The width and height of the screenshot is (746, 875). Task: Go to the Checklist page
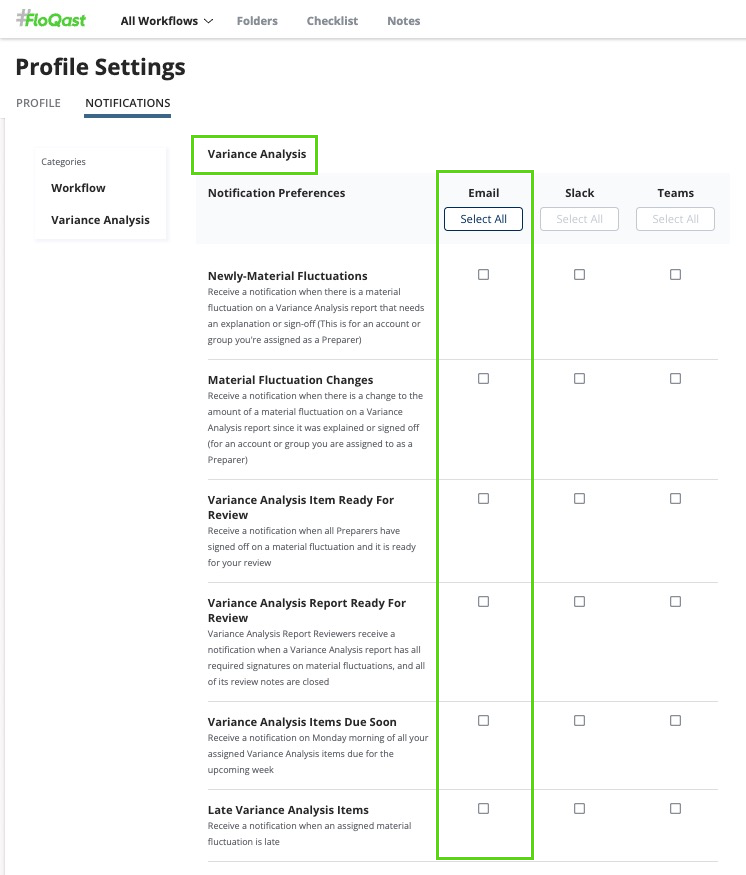tap(332, 21)
